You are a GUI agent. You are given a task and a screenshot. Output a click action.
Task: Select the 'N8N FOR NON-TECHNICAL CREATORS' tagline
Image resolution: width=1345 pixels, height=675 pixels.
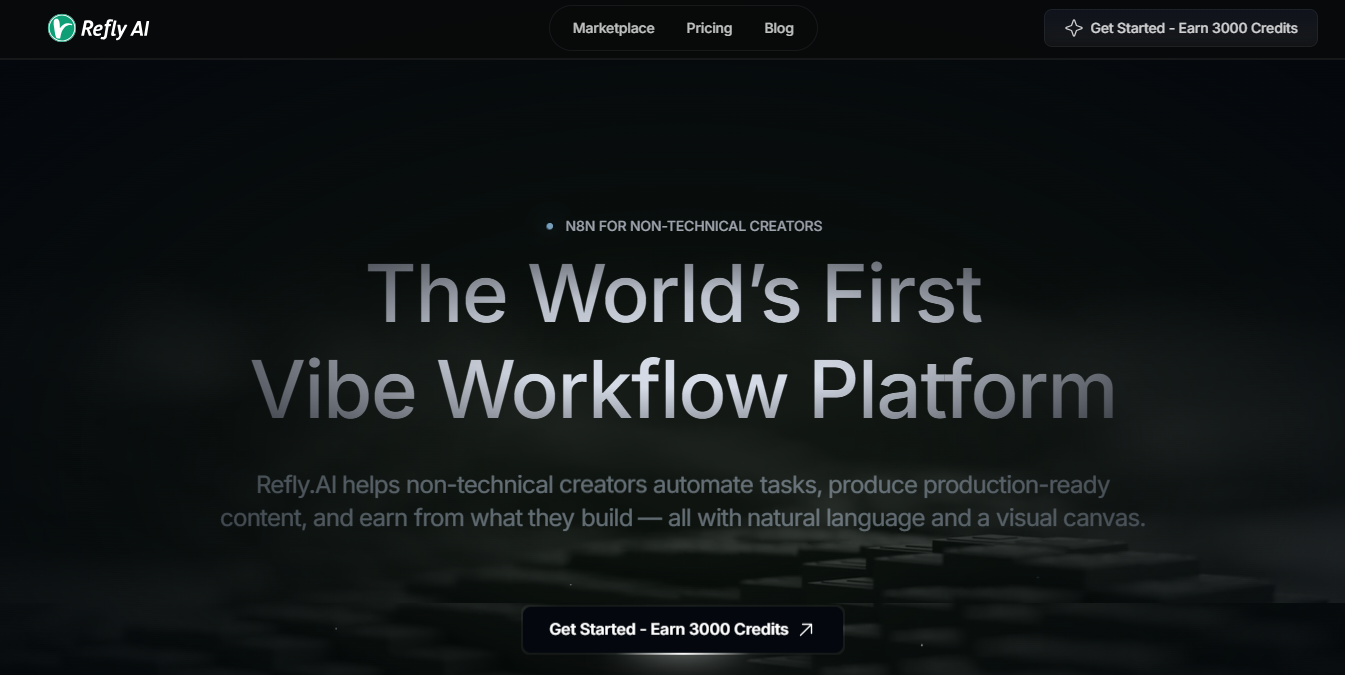(693, 226)
